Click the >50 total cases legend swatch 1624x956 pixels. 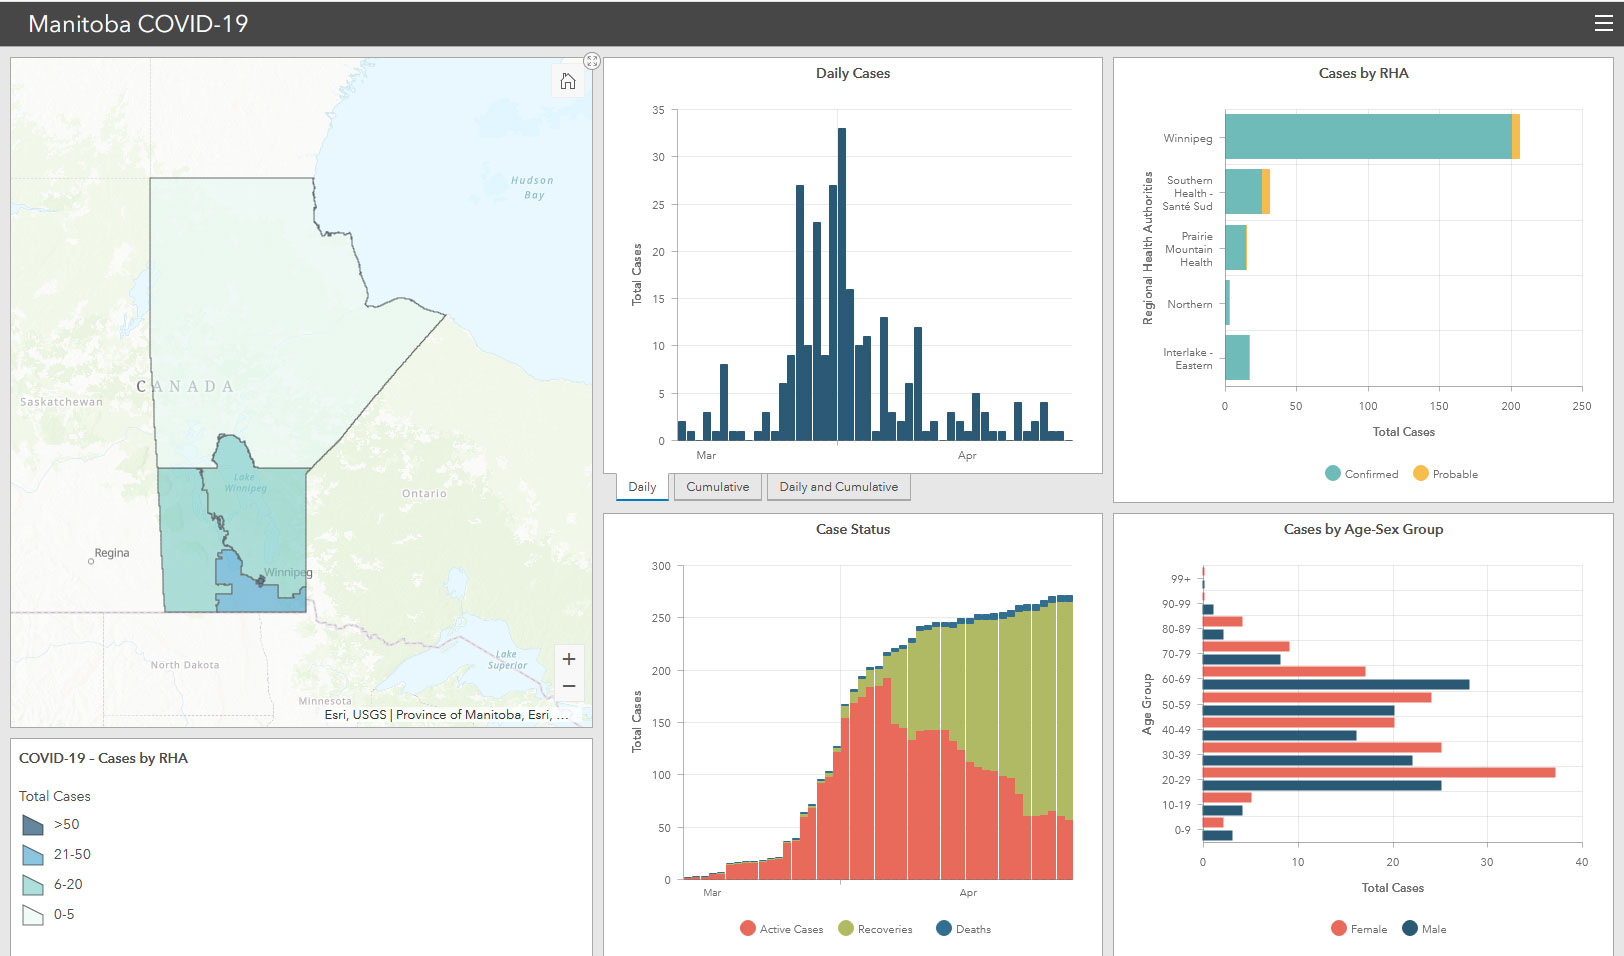(x=33, y=825)
